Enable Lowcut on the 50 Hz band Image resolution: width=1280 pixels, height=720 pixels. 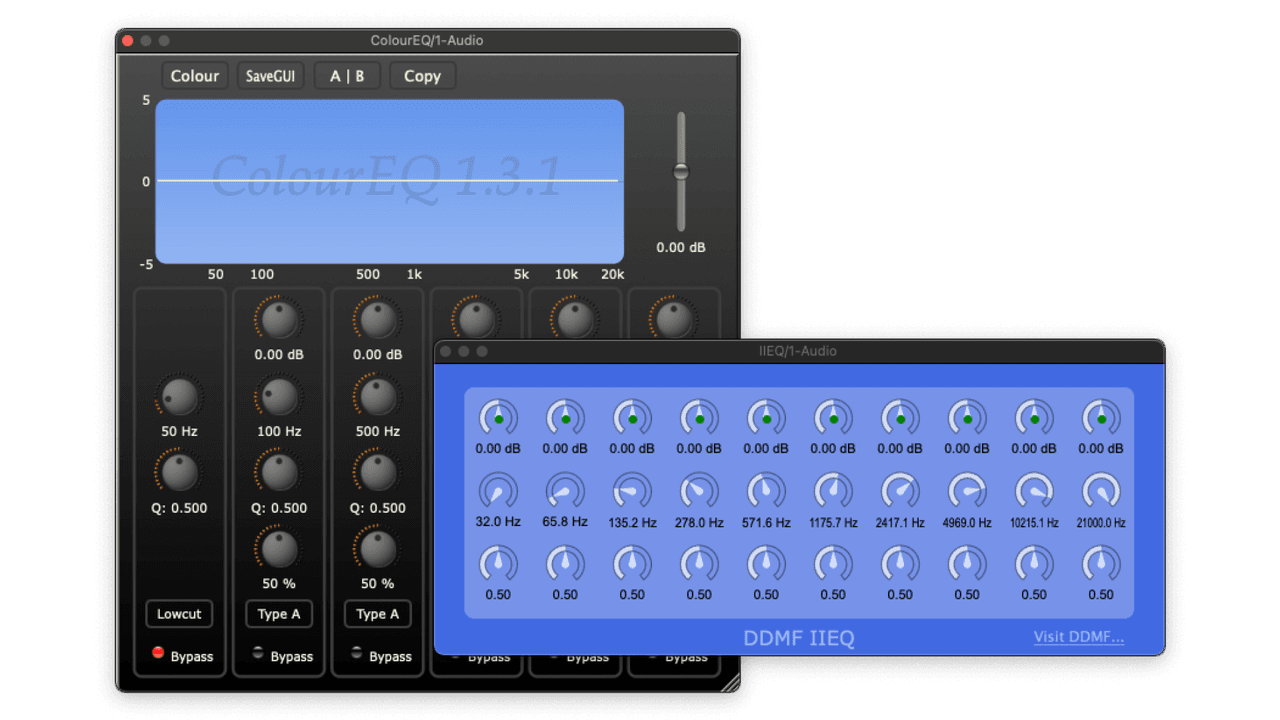[x=179, y=614]
